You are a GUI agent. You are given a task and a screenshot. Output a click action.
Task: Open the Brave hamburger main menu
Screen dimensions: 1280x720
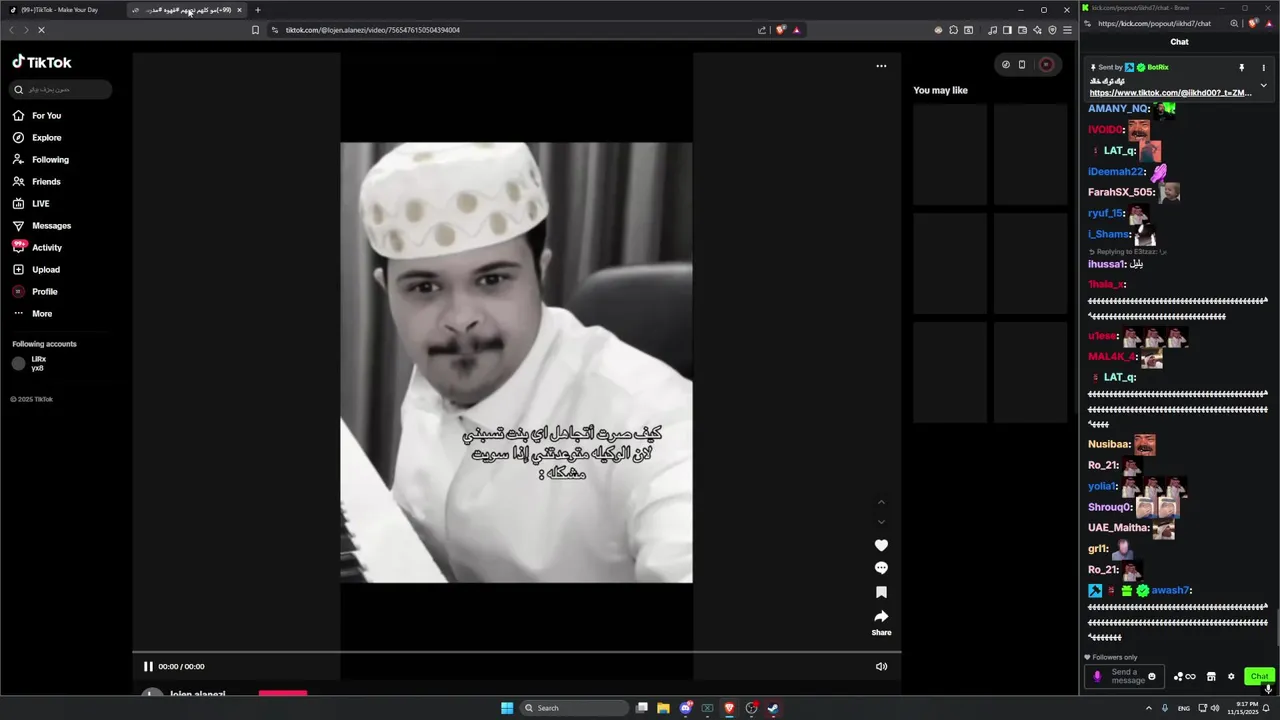point(1068,30)
